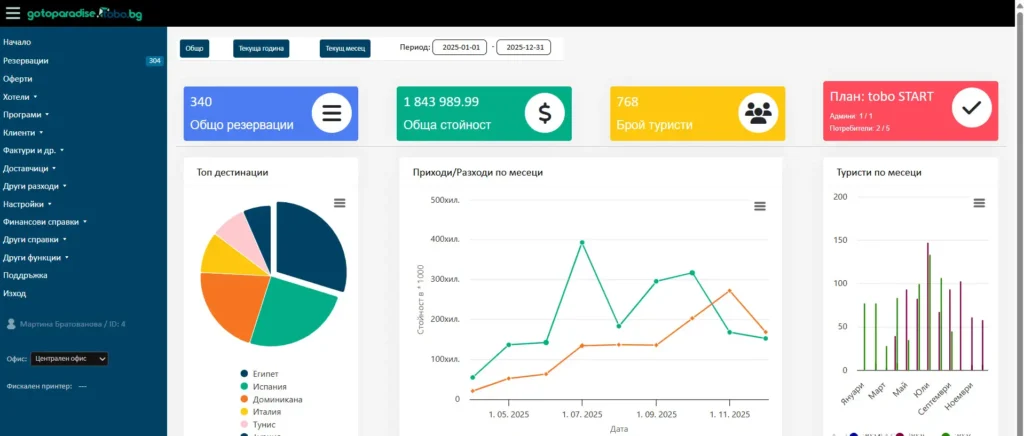Screen dimensions: 1024x436
Task: Expand the Други функции submenu
Action: point(36,258)
